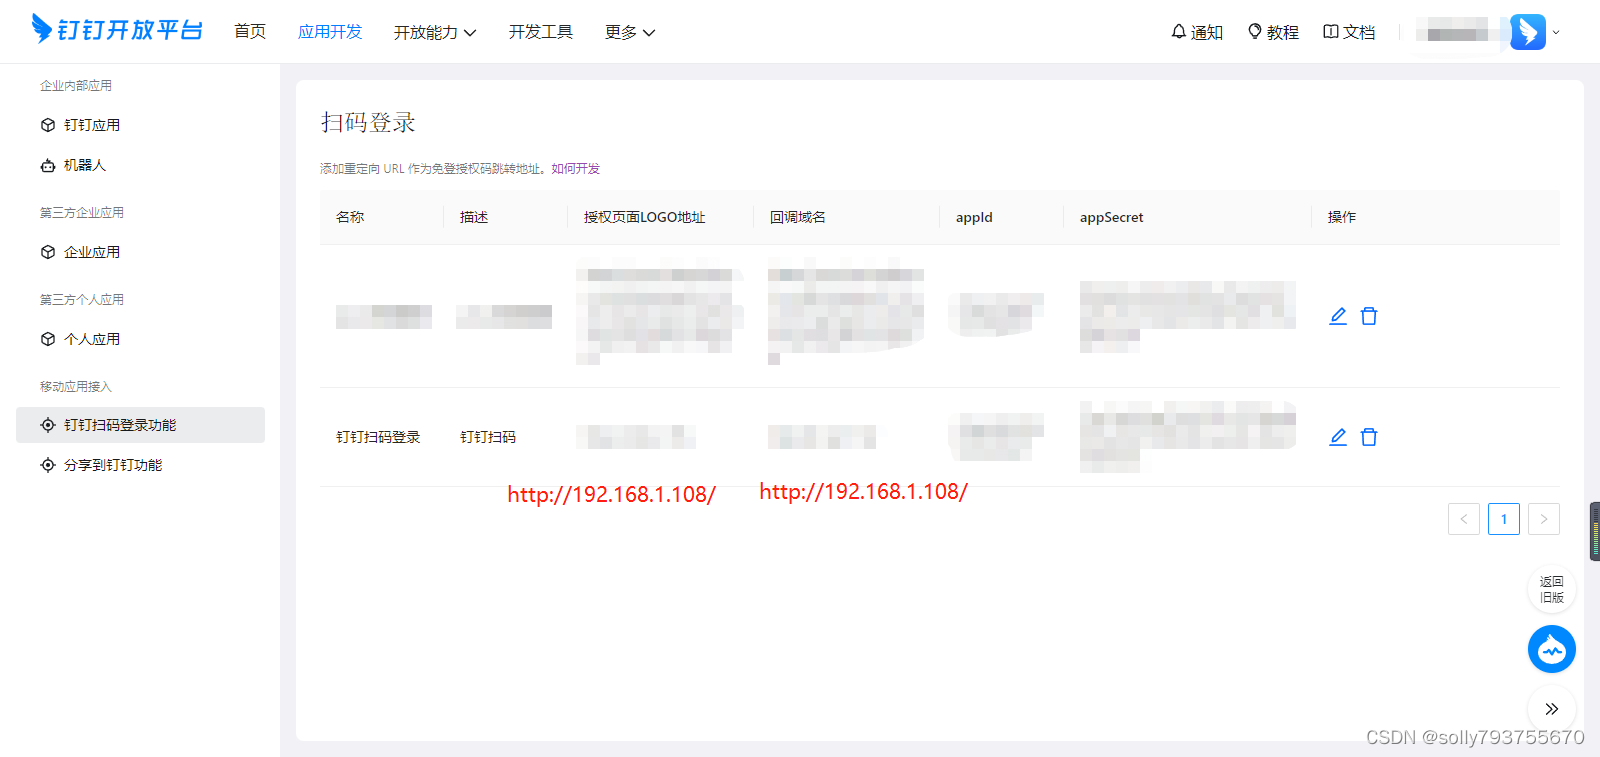Viewport: 1600px width, 757px height.
Task: Click the 钉钉应用 cube icon
Action: tap(48, 125)
